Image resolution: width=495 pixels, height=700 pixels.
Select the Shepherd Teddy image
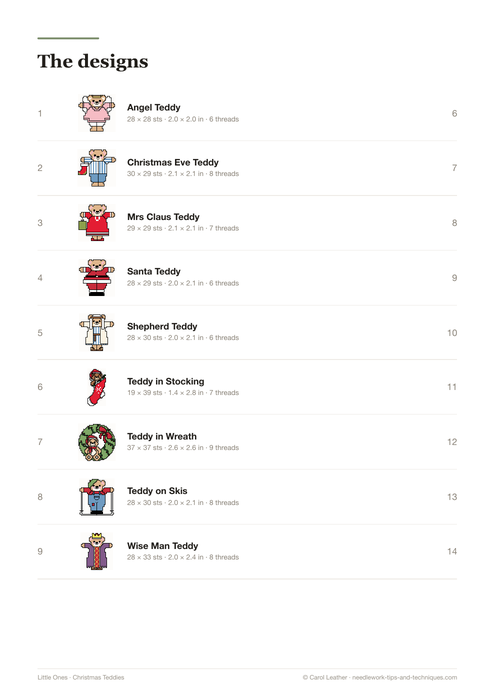[97, 333]
